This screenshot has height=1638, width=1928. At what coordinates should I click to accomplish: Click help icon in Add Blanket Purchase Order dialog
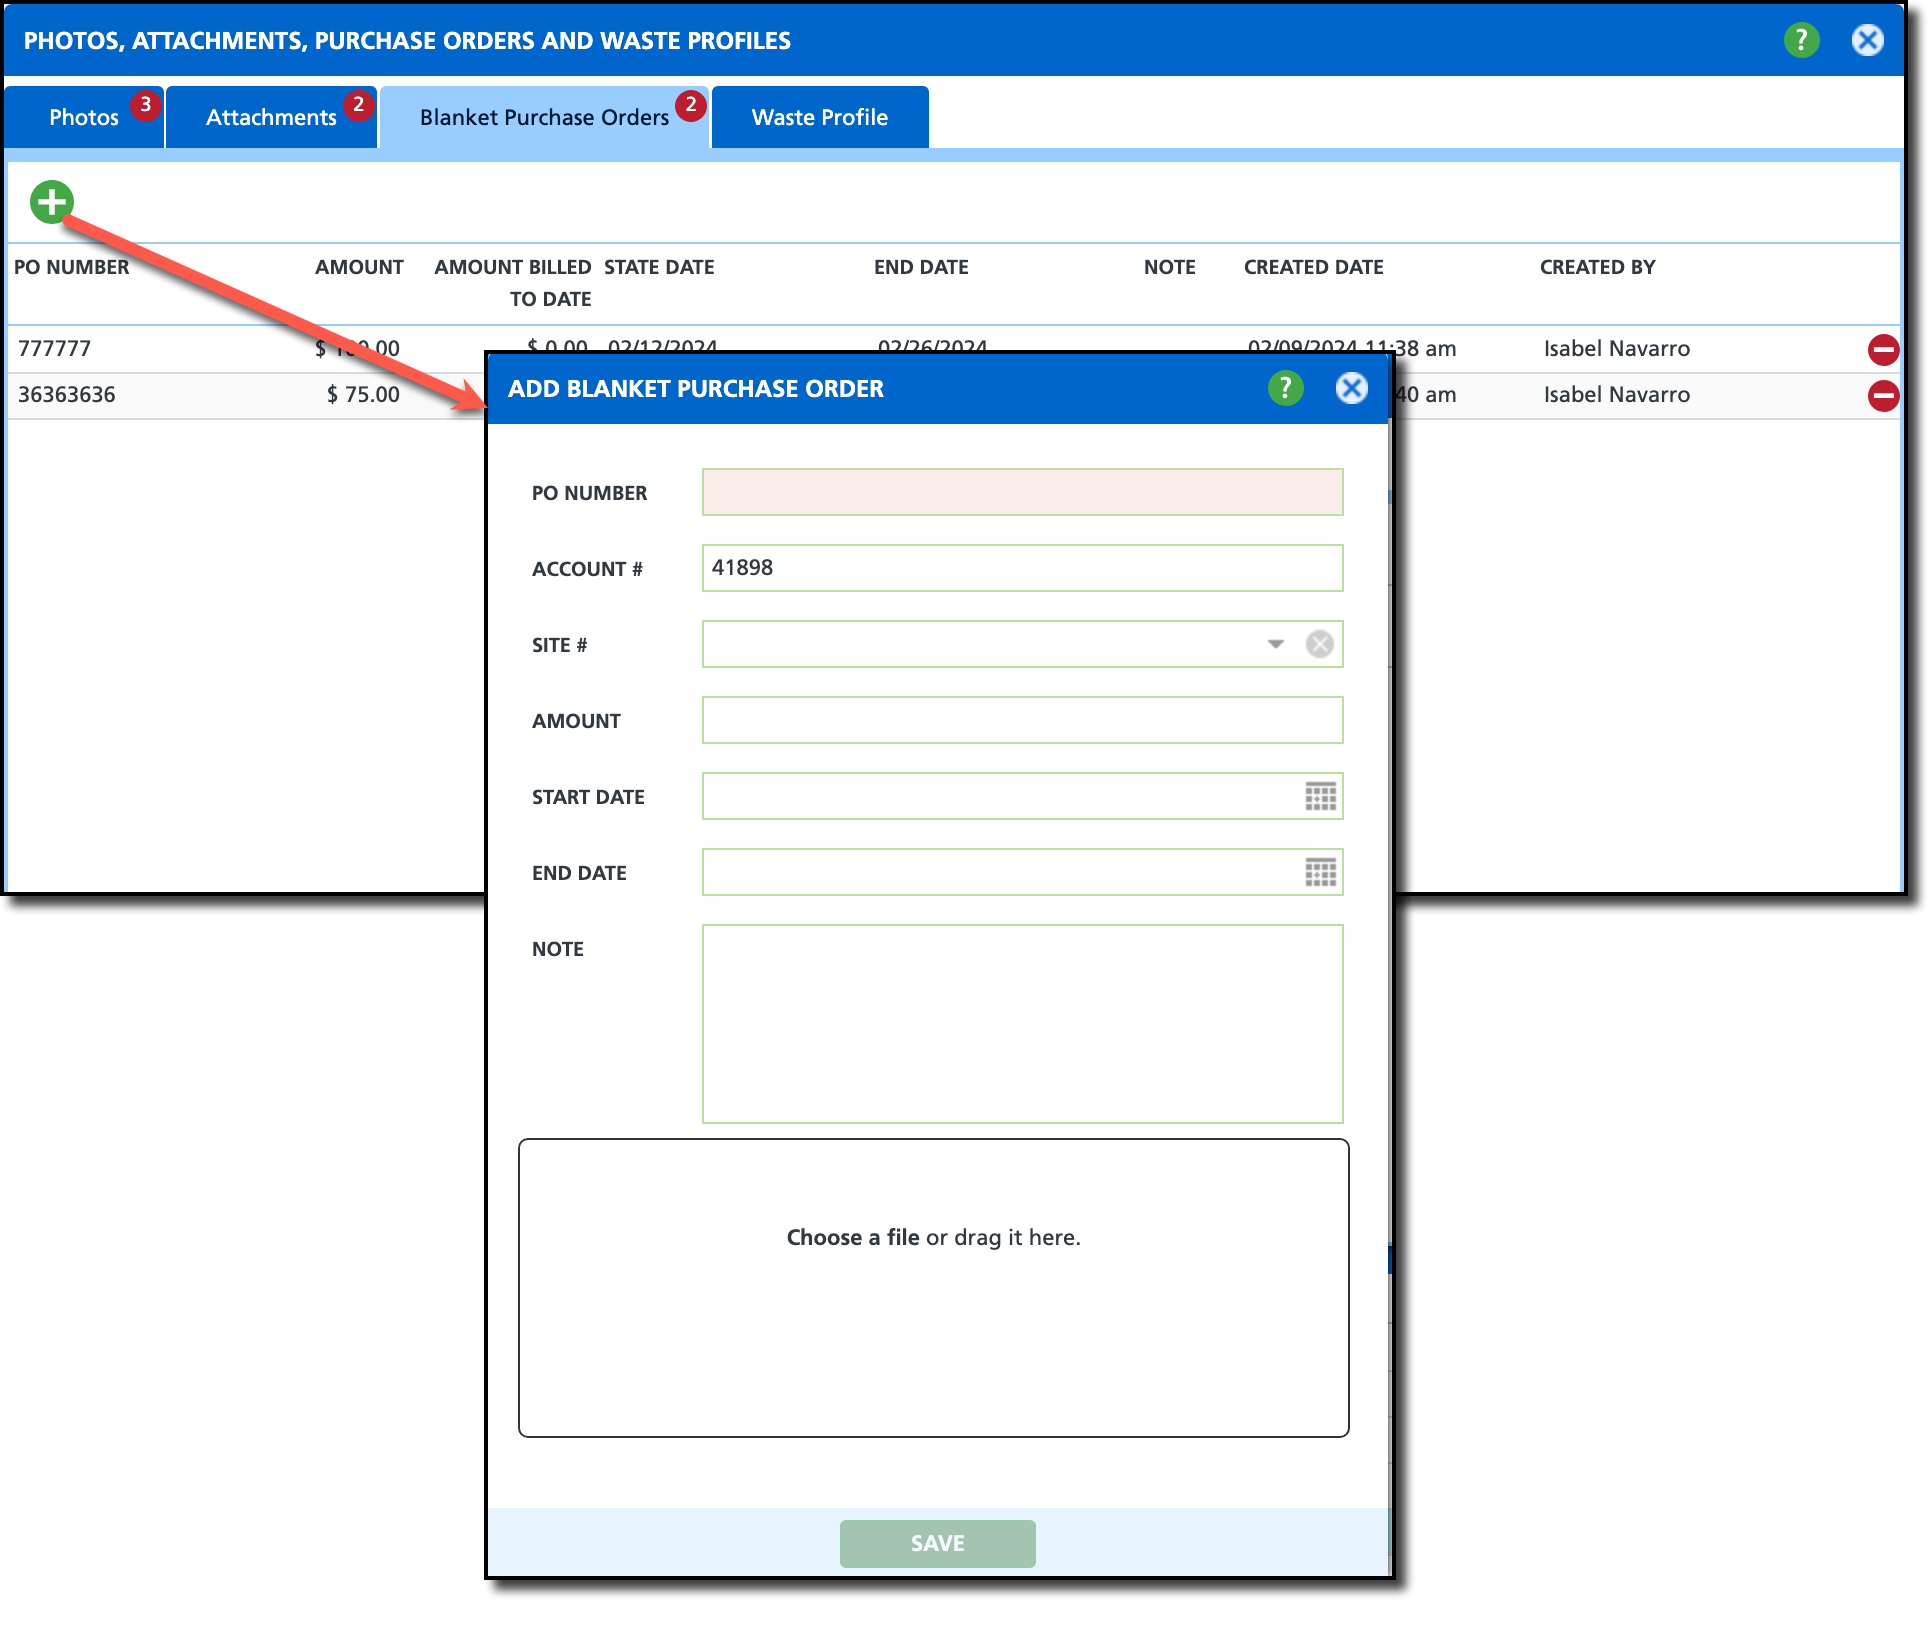[x=1285, y=388]
